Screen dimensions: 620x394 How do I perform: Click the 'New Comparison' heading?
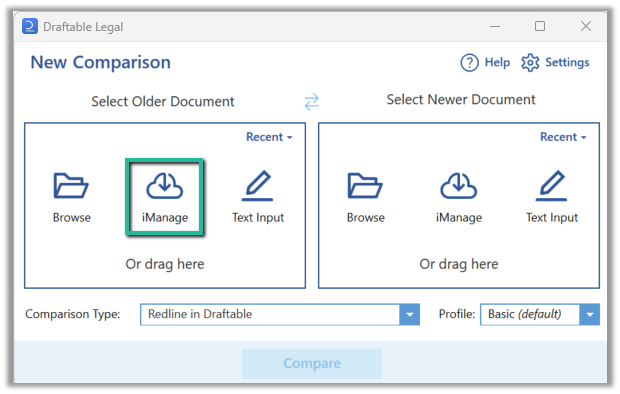(x=100, y=63)
